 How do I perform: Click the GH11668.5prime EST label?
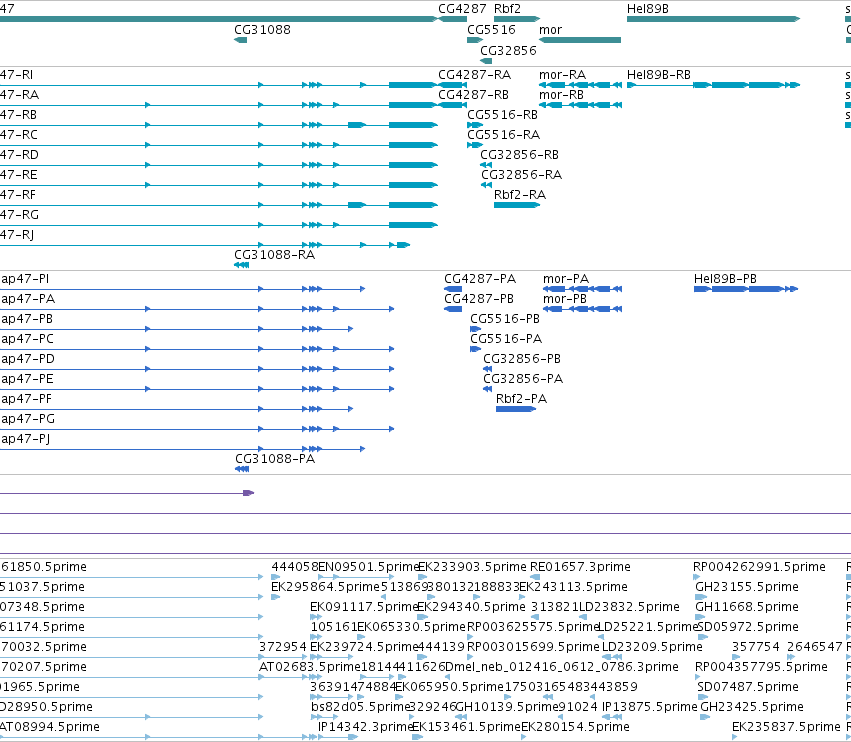point(747,607)
